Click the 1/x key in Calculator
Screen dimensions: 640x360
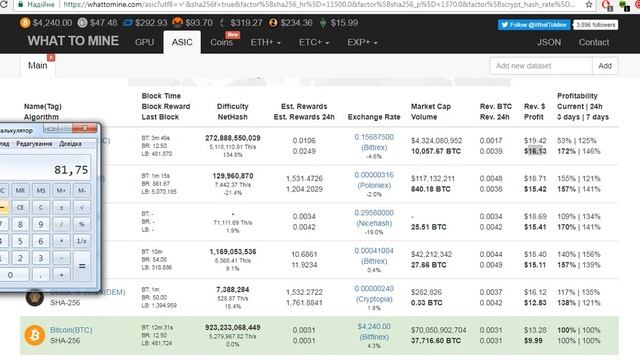(x=82, y=241)
